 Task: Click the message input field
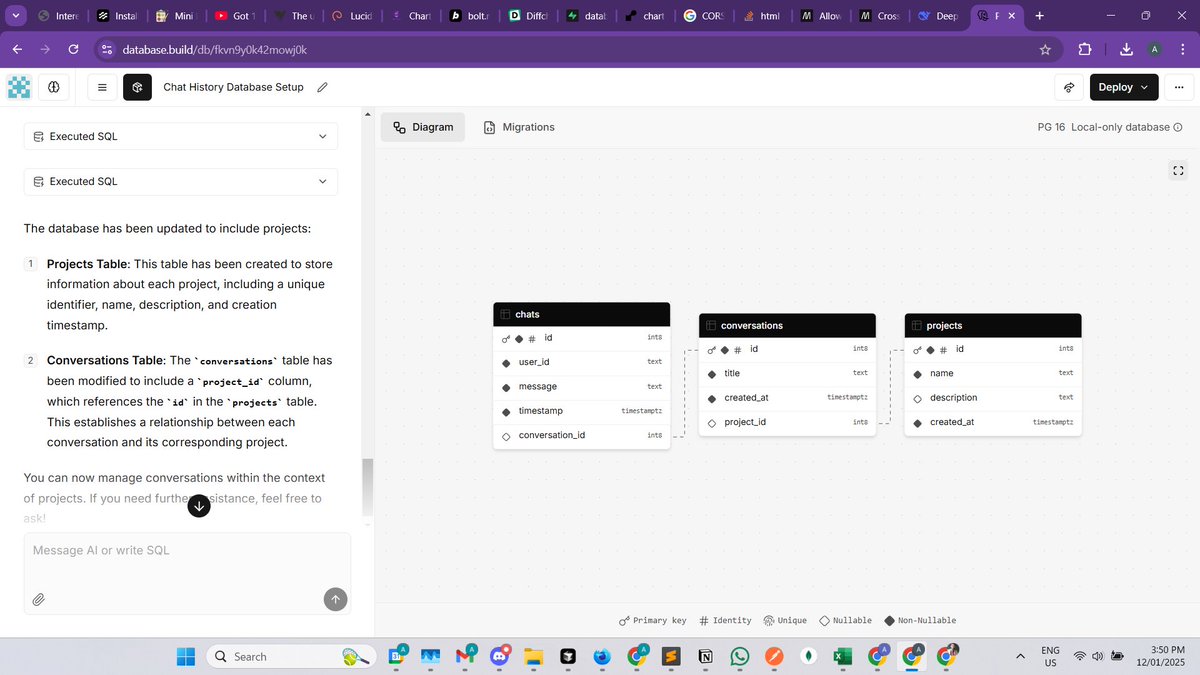pyautogui.click(x=187, y=573)
